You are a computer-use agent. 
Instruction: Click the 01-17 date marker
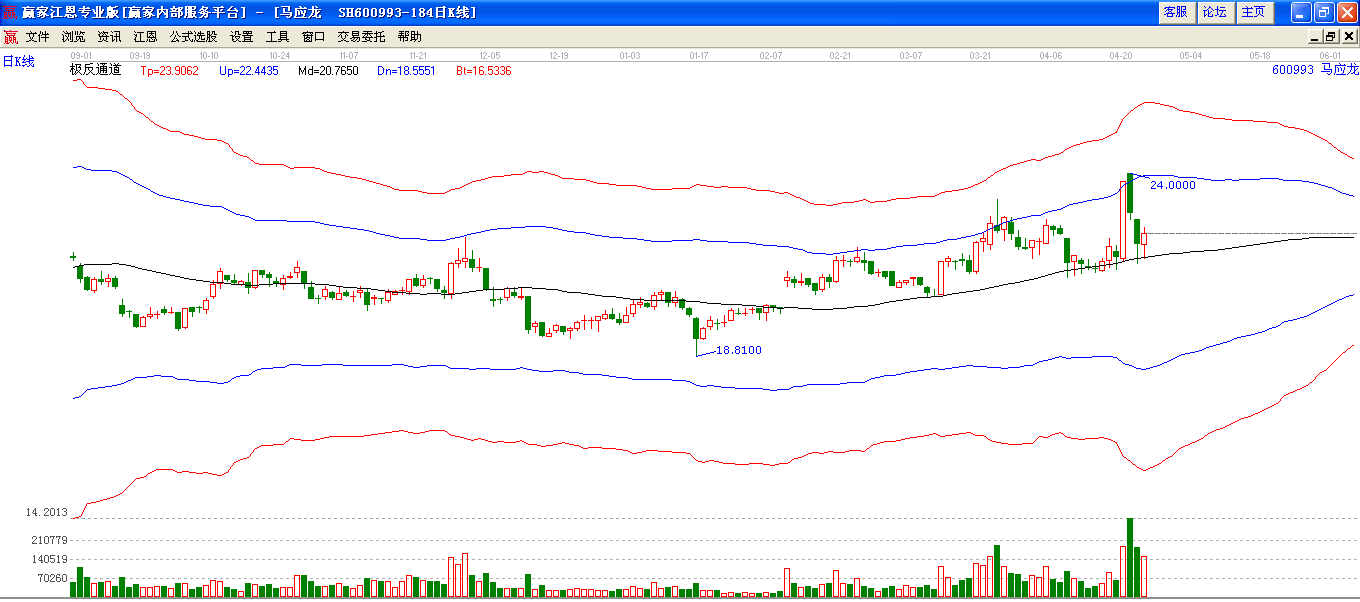[x=699, y=56]
